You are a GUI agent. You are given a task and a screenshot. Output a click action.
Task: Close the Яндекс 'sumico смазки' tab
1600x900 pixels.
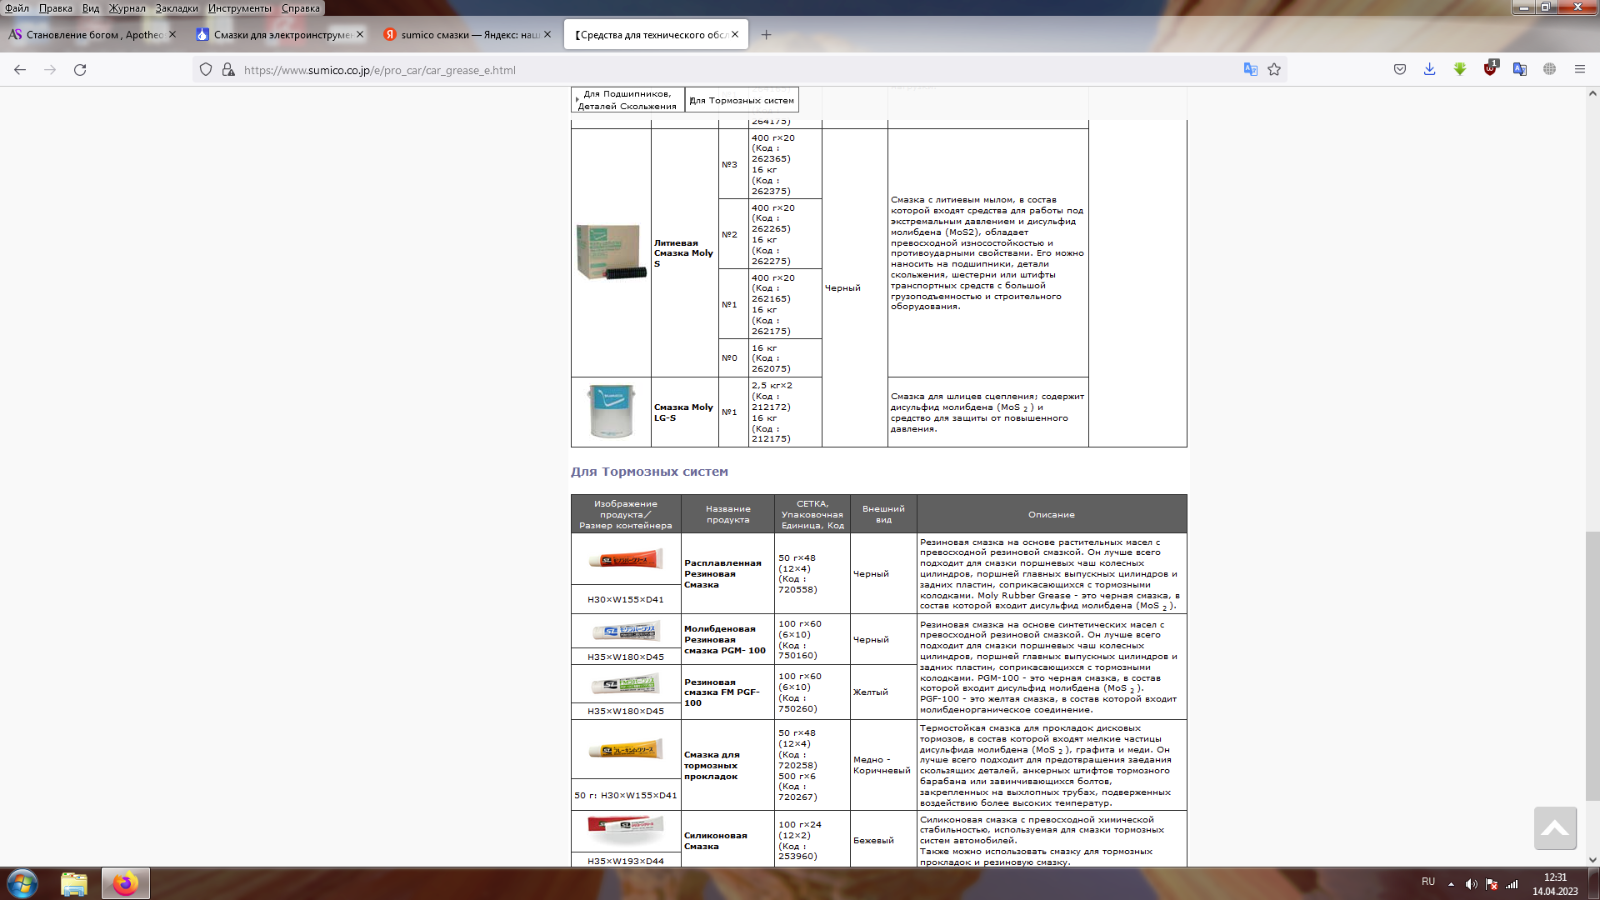(547, 35)
